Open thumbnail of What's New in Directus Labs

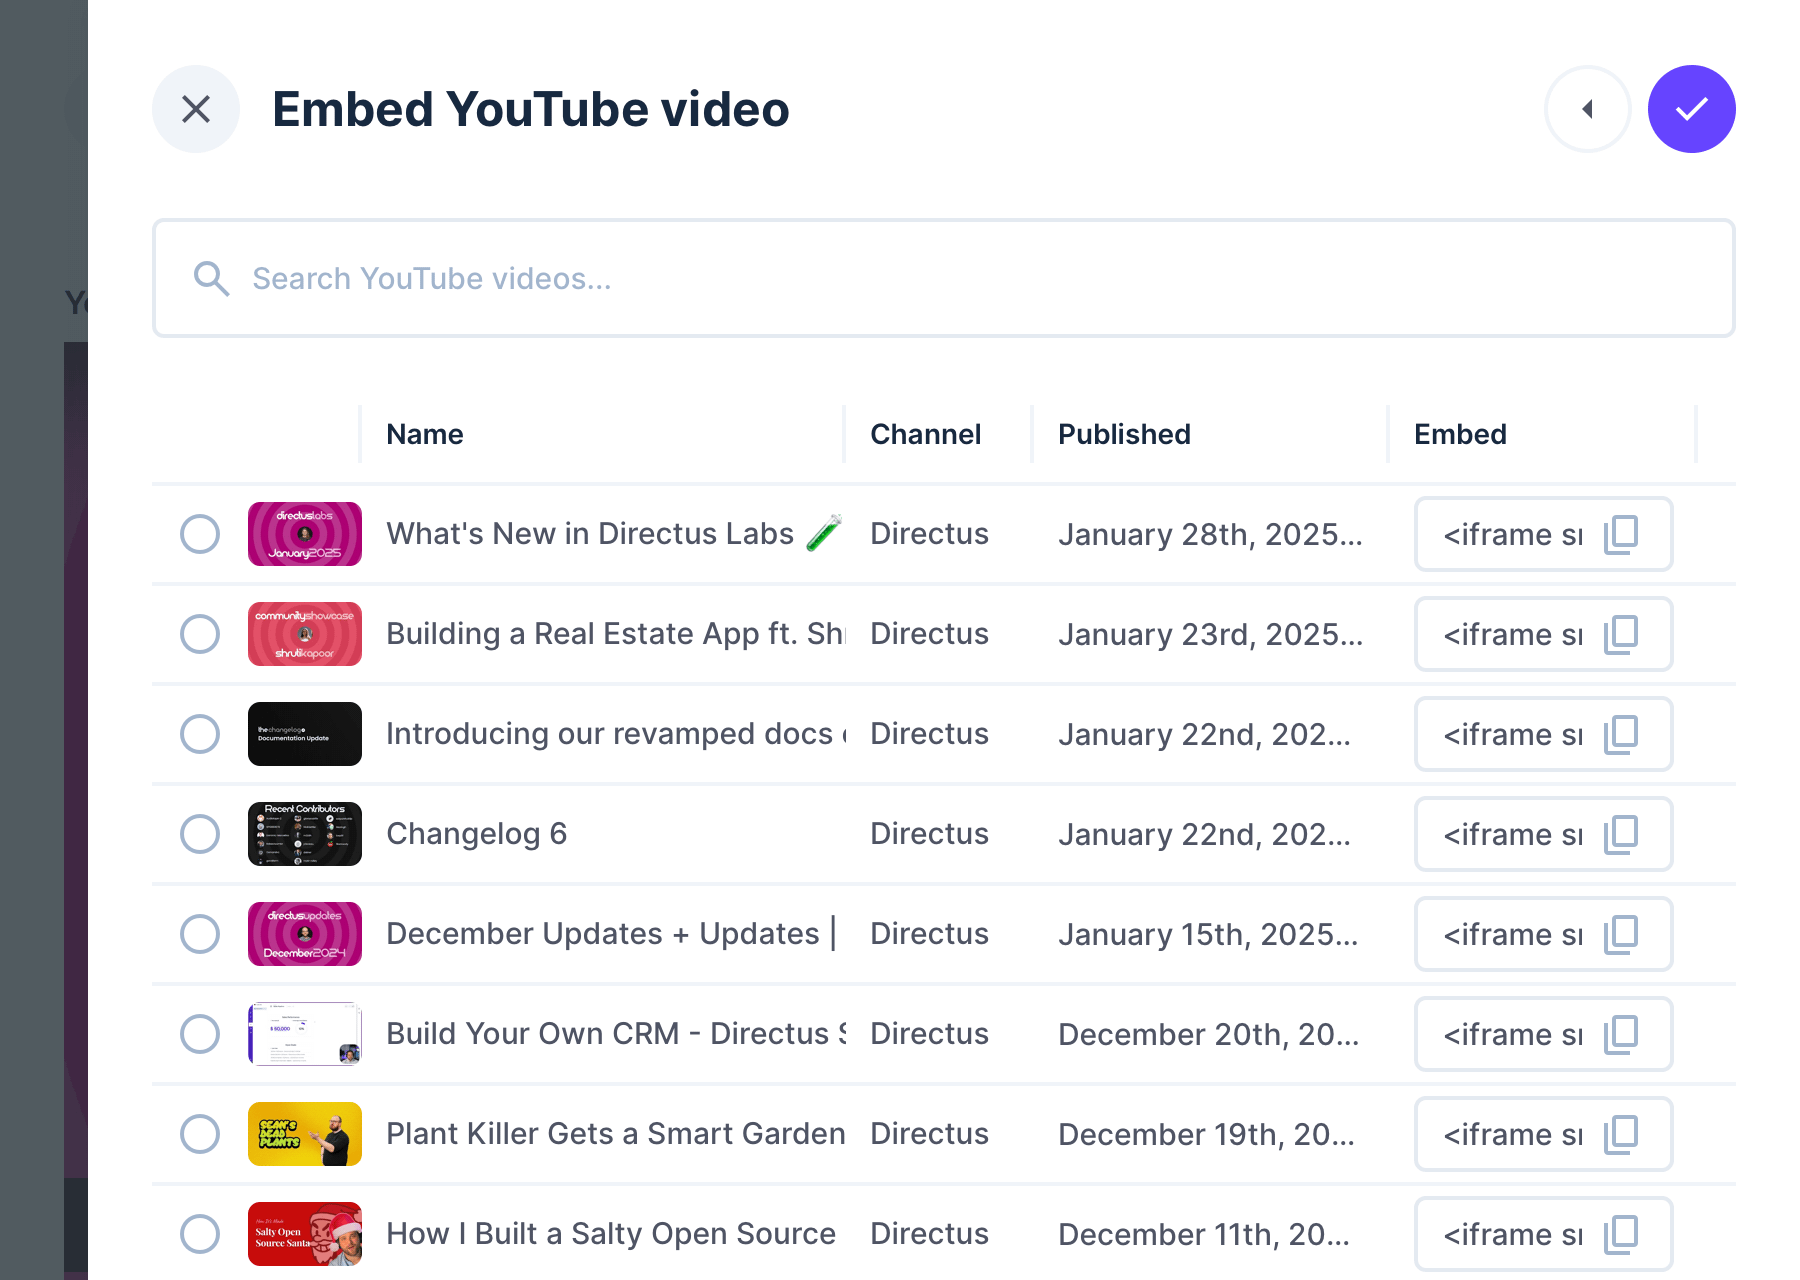(305, 534)
